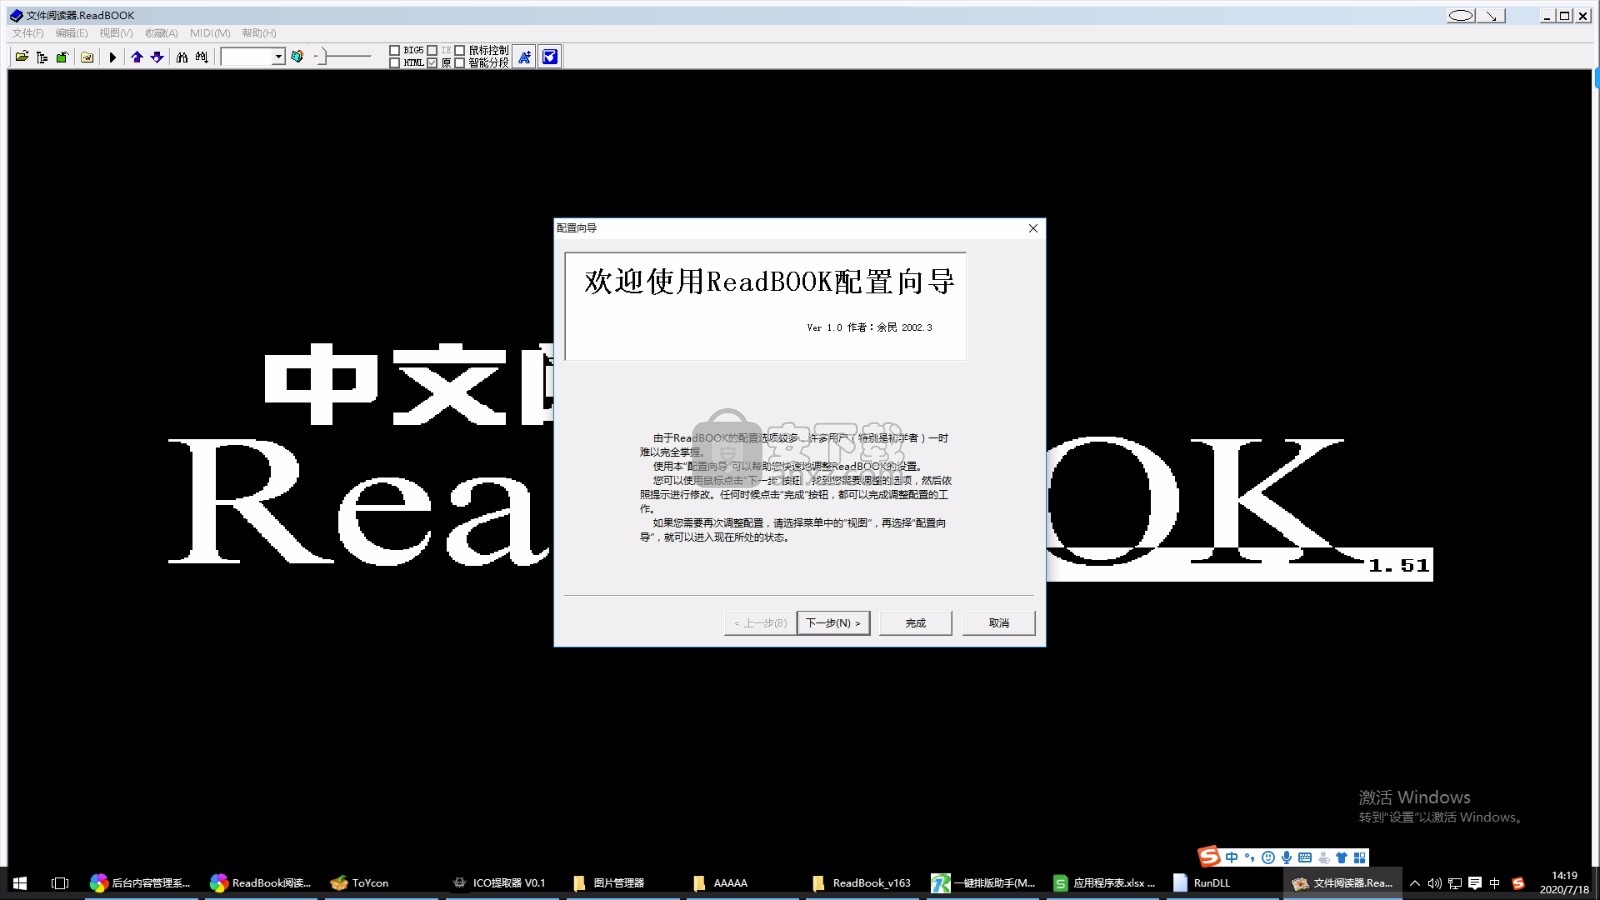Screen dimensions: 1600x900
Task: Switch to RunDLL taskbar item
Action: pyautogui.click(x=1223, y=883)
